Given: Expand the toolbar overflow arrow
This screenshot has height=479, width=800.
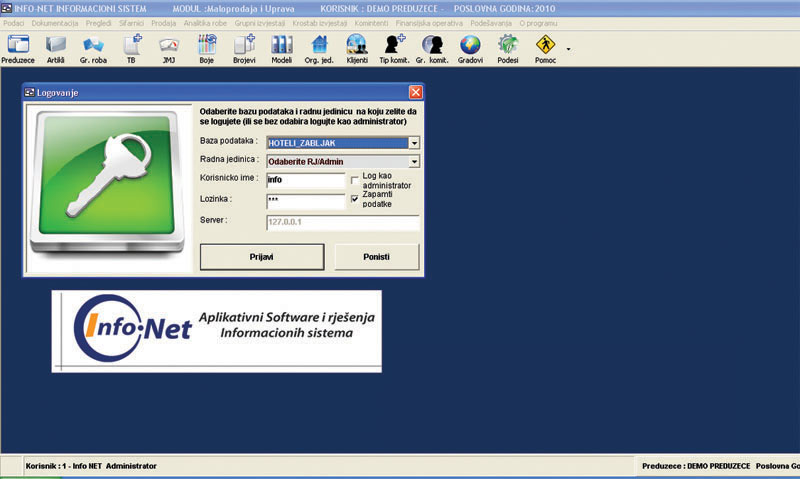Looking at the screenshot, I should coord(568,49).
